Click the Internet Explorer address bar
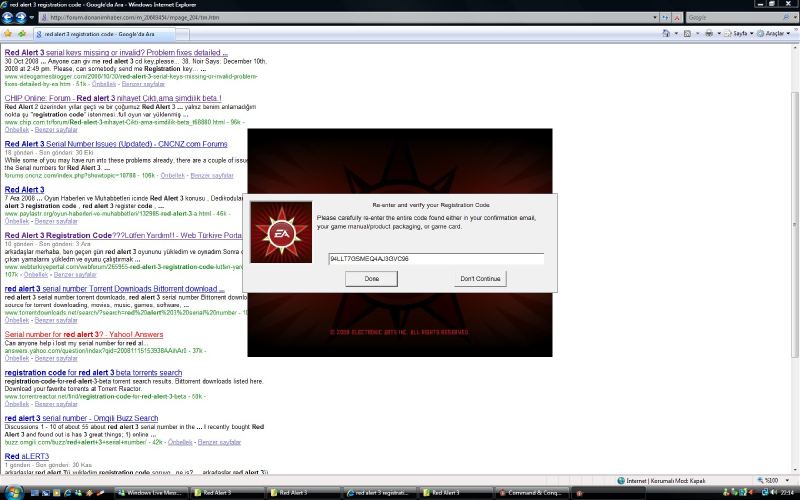Viewport: 800px width, 500px height. pyautogui.click(x=345, y=17)
